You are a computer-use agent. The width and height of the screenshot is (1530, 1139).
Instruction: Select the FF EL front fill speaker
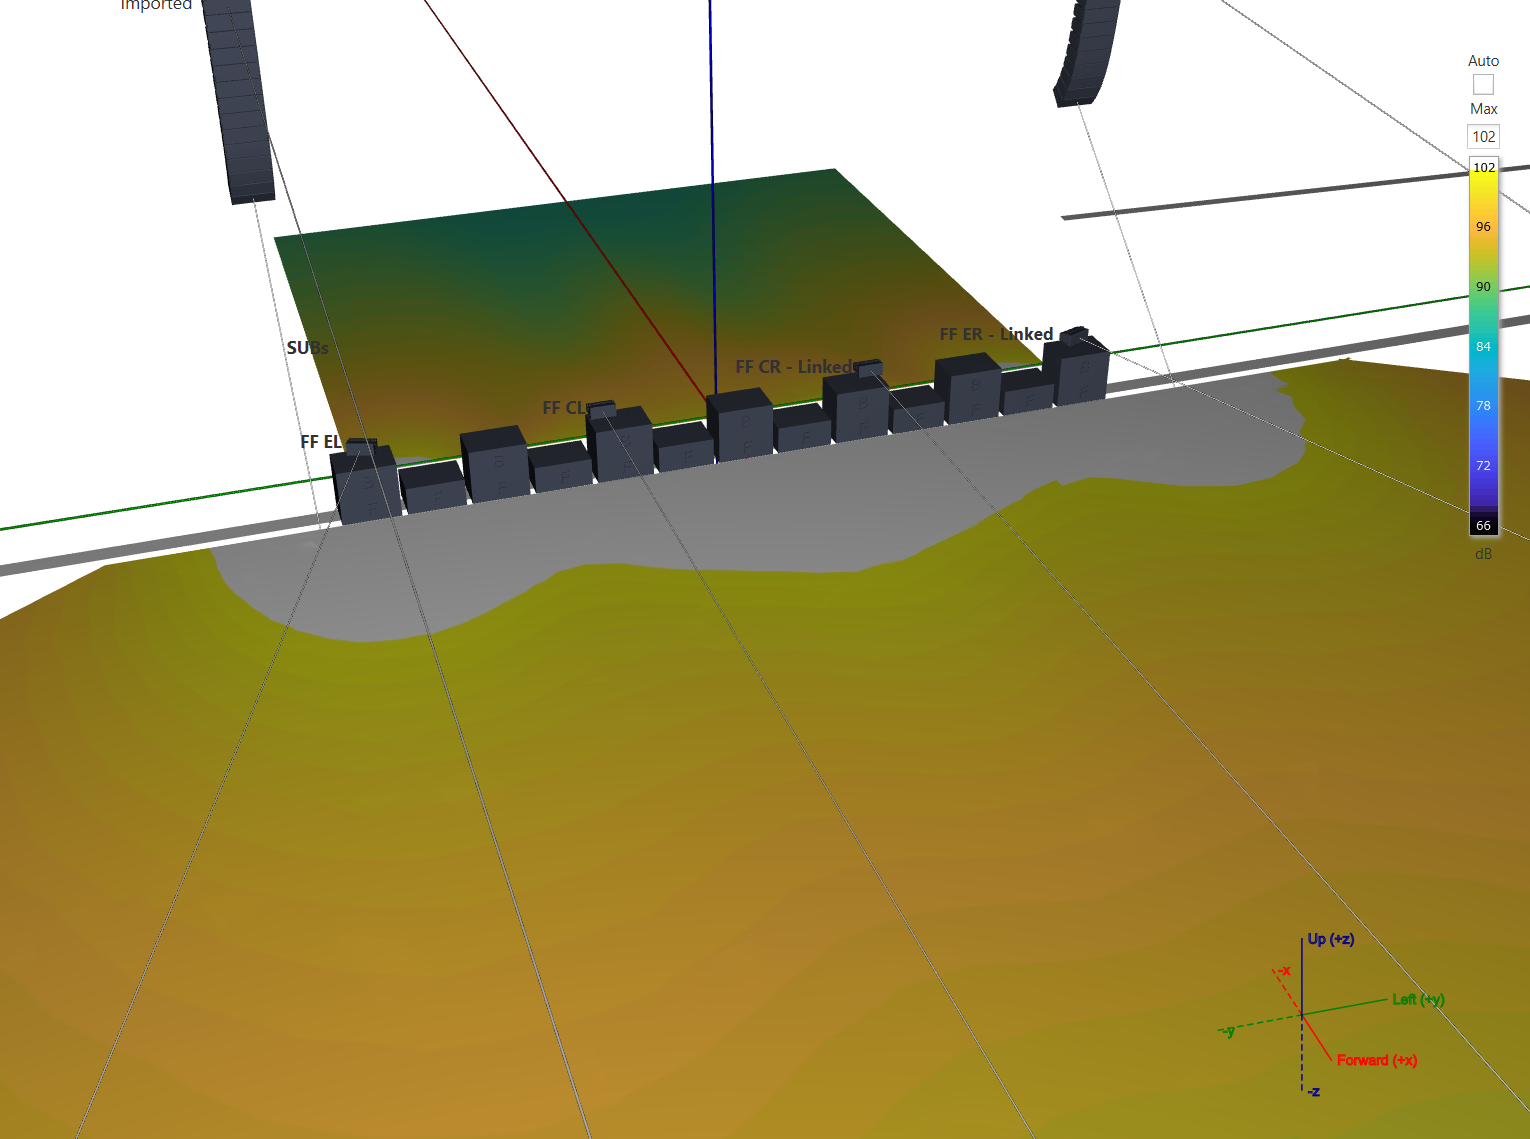[x=361, y=446]
